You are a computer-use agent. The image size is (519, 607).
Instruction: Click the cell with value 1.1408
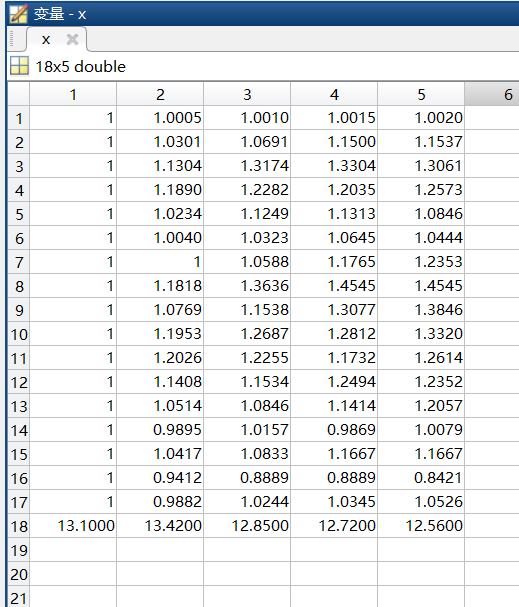click(160, 382)
